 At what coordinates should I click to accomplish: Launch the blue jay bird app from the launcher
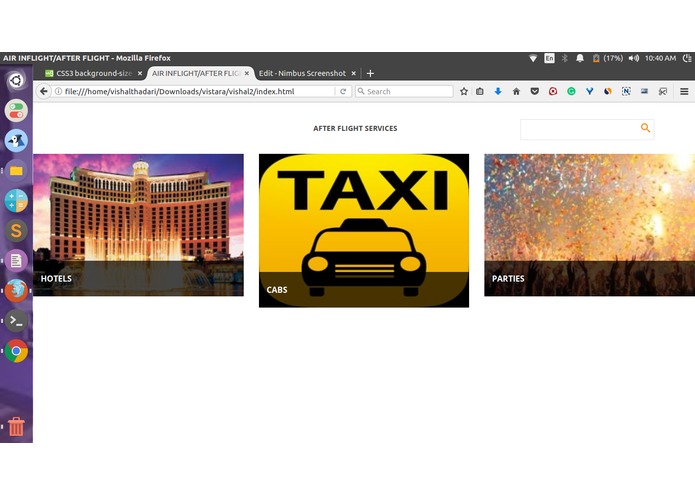click(16, 140)
